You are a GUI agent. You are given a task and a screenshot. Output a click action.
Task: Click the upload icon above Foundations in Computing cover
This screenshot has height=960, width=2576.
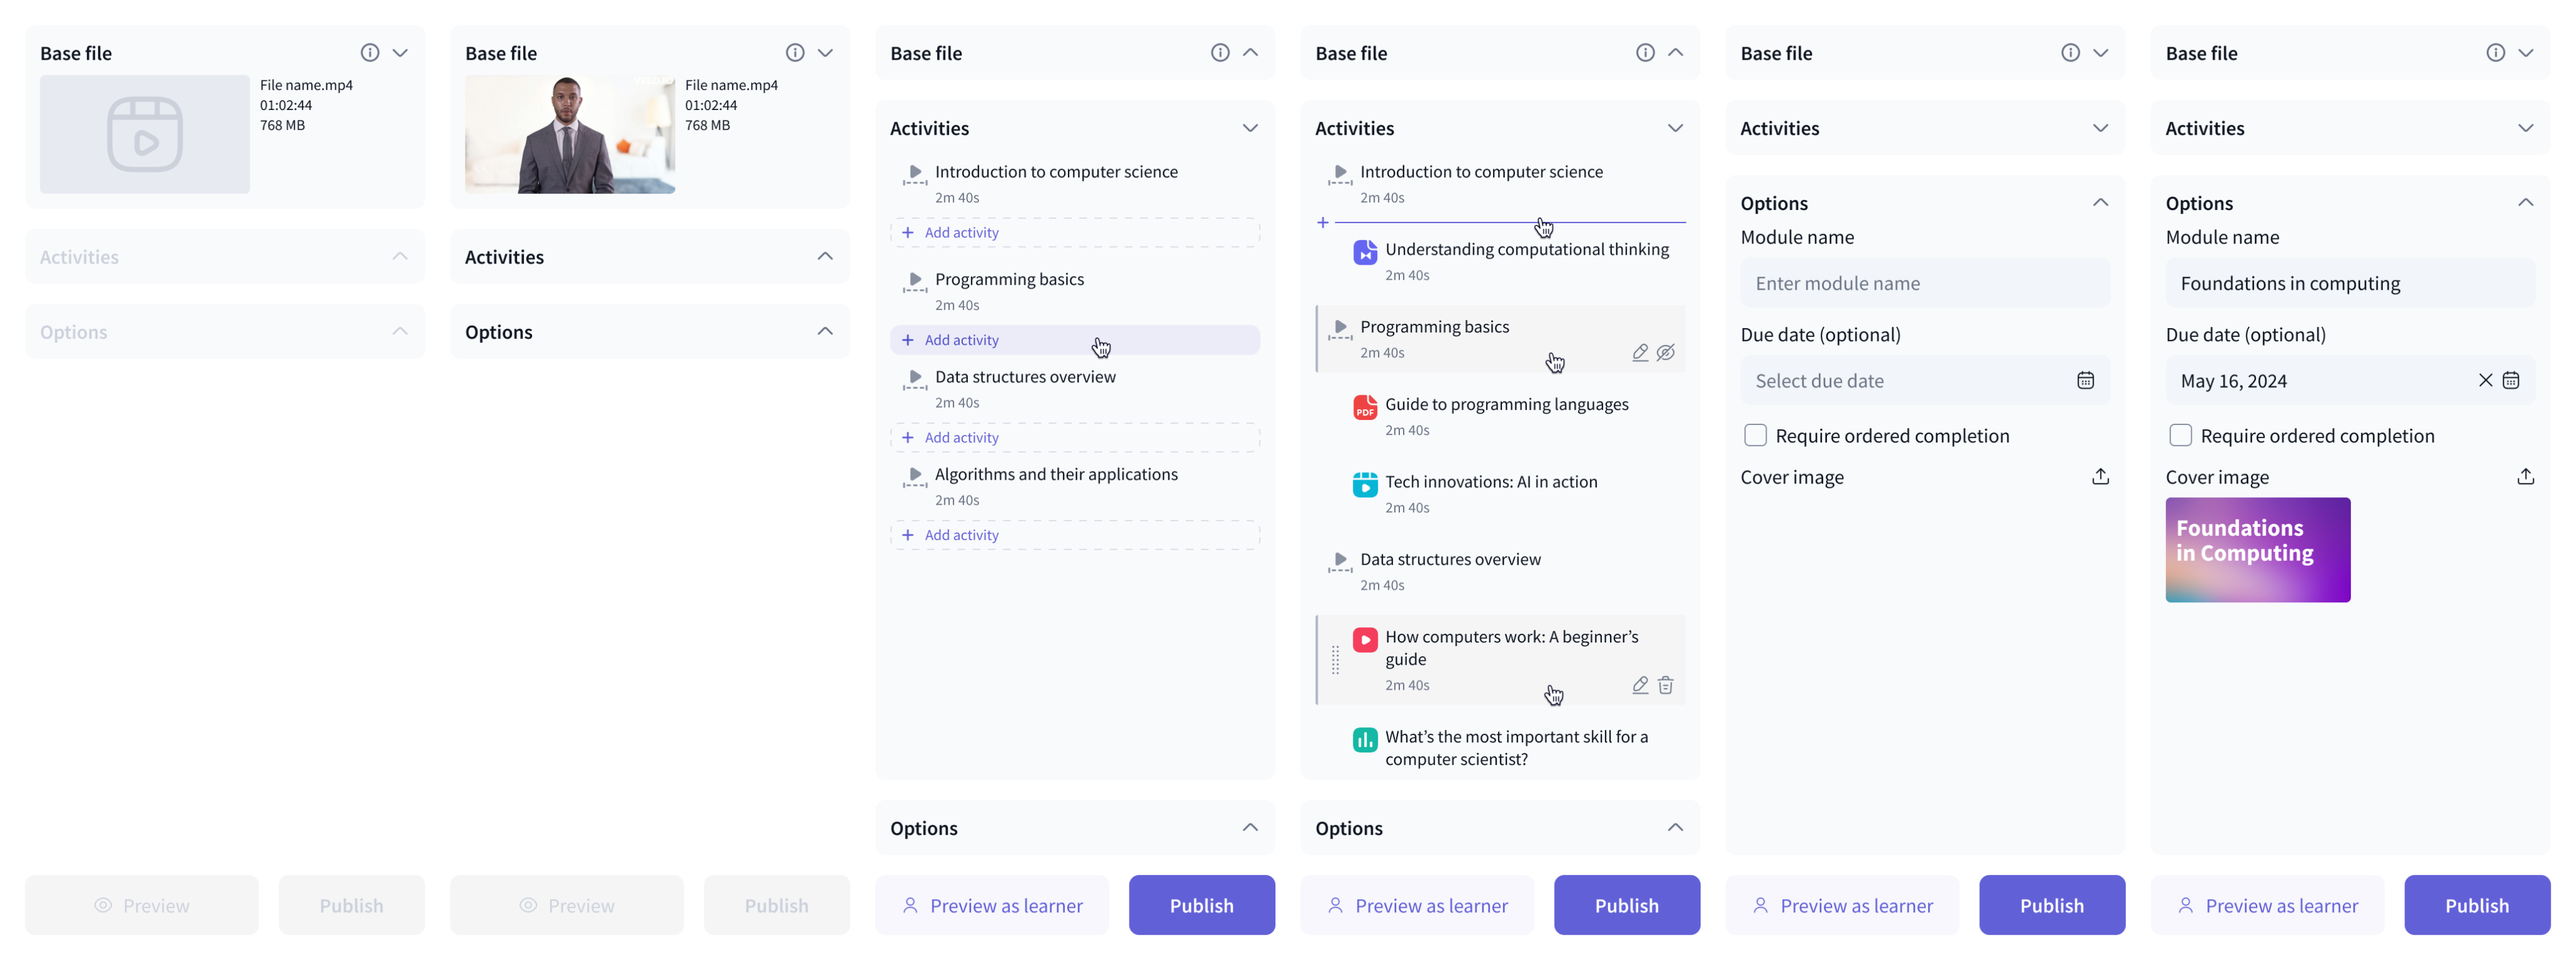pyautogui.click(x=2525, y=476)
